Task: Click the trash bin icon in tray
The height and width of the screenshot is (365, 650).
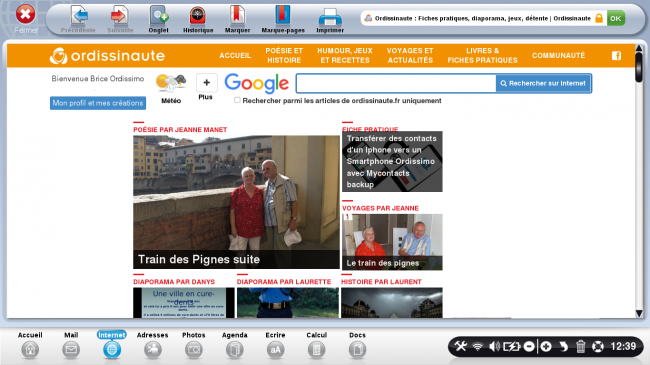Action: pyautogui.click(x=580, y=346)
